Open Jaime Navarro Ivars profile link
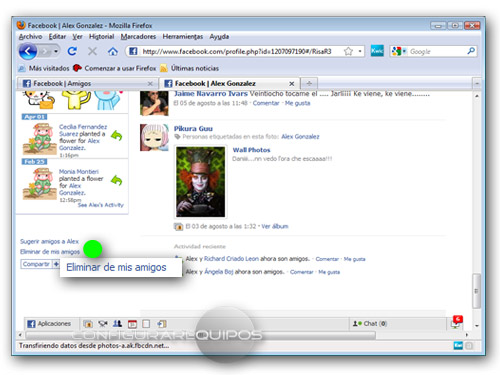This screenshot has width=500, height=375. point(211,94)
